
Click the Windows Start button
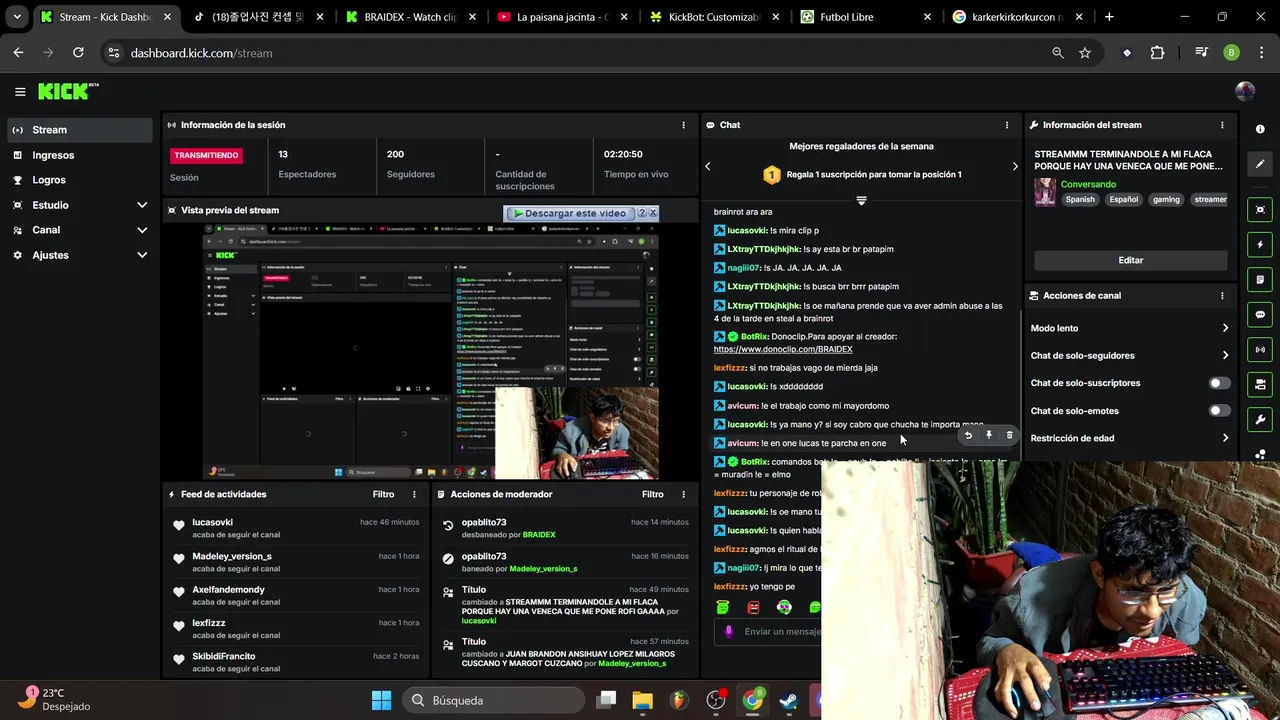[x=381, y=700]
